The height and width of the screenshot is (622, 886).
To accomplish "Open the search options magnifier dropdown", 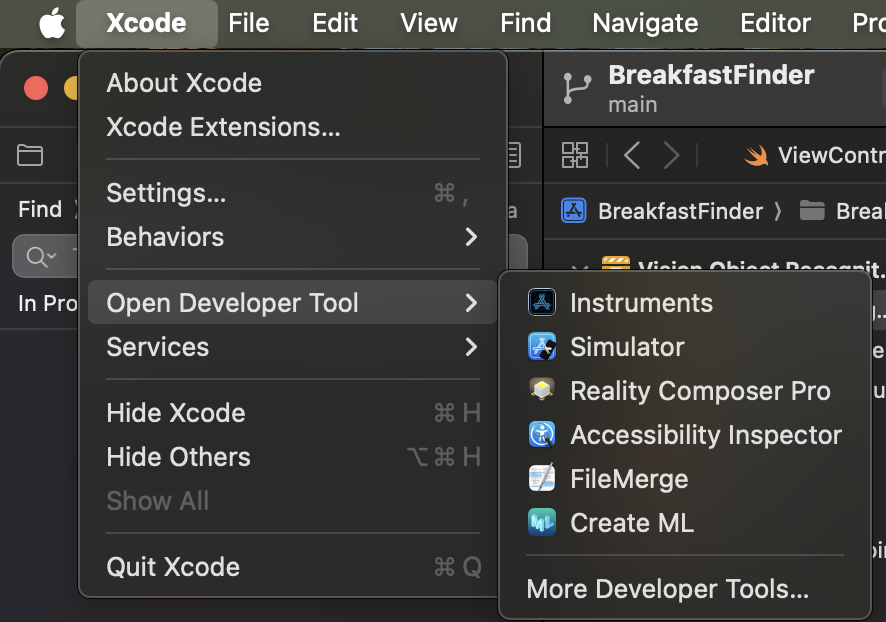I will click(41, 257).
